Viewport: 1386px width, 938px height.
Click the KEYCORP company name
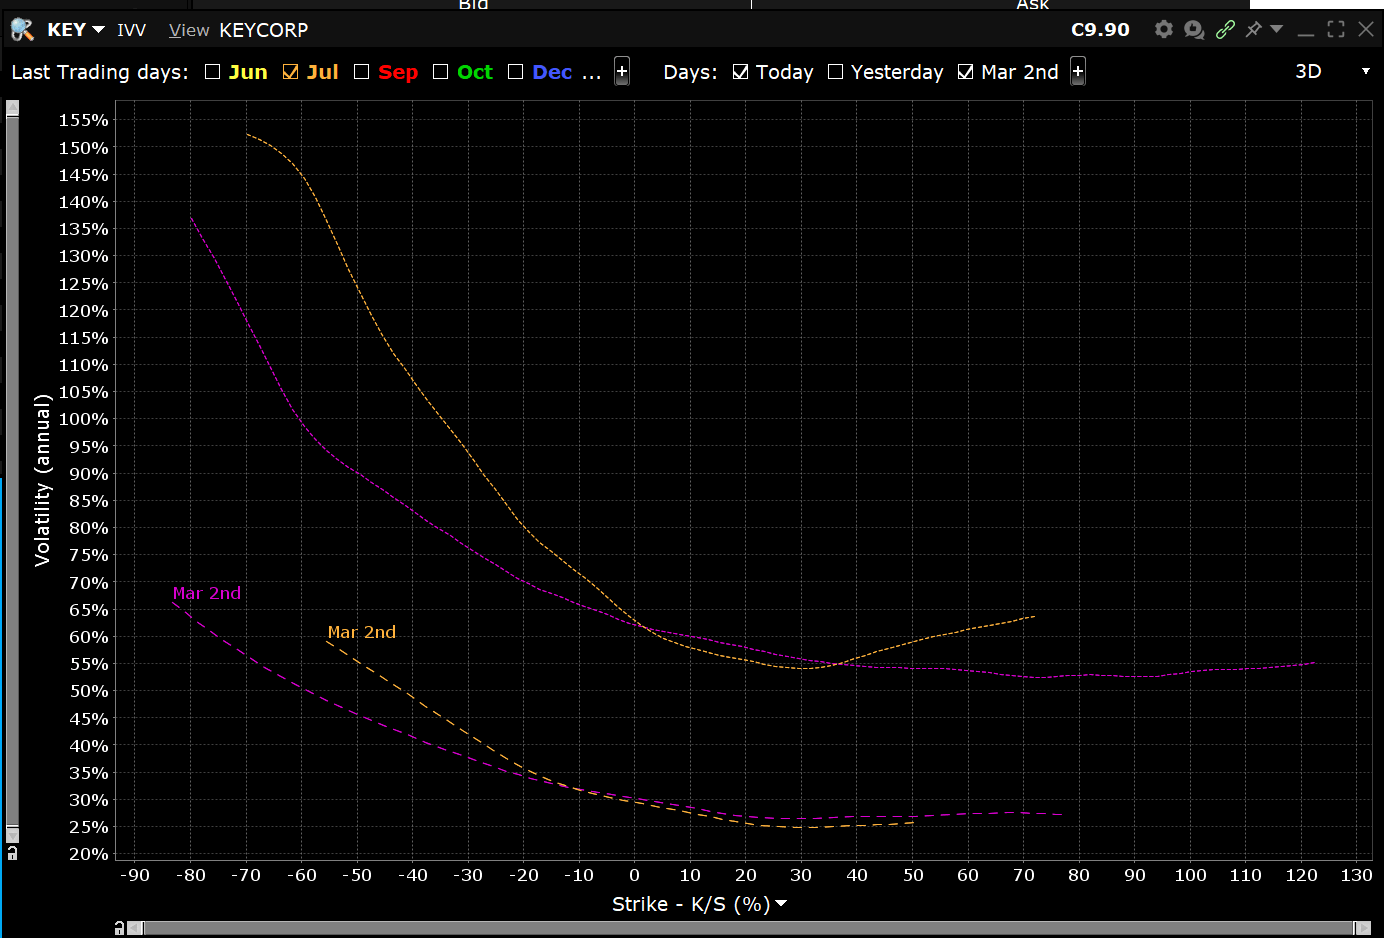(x=264, y=30)
